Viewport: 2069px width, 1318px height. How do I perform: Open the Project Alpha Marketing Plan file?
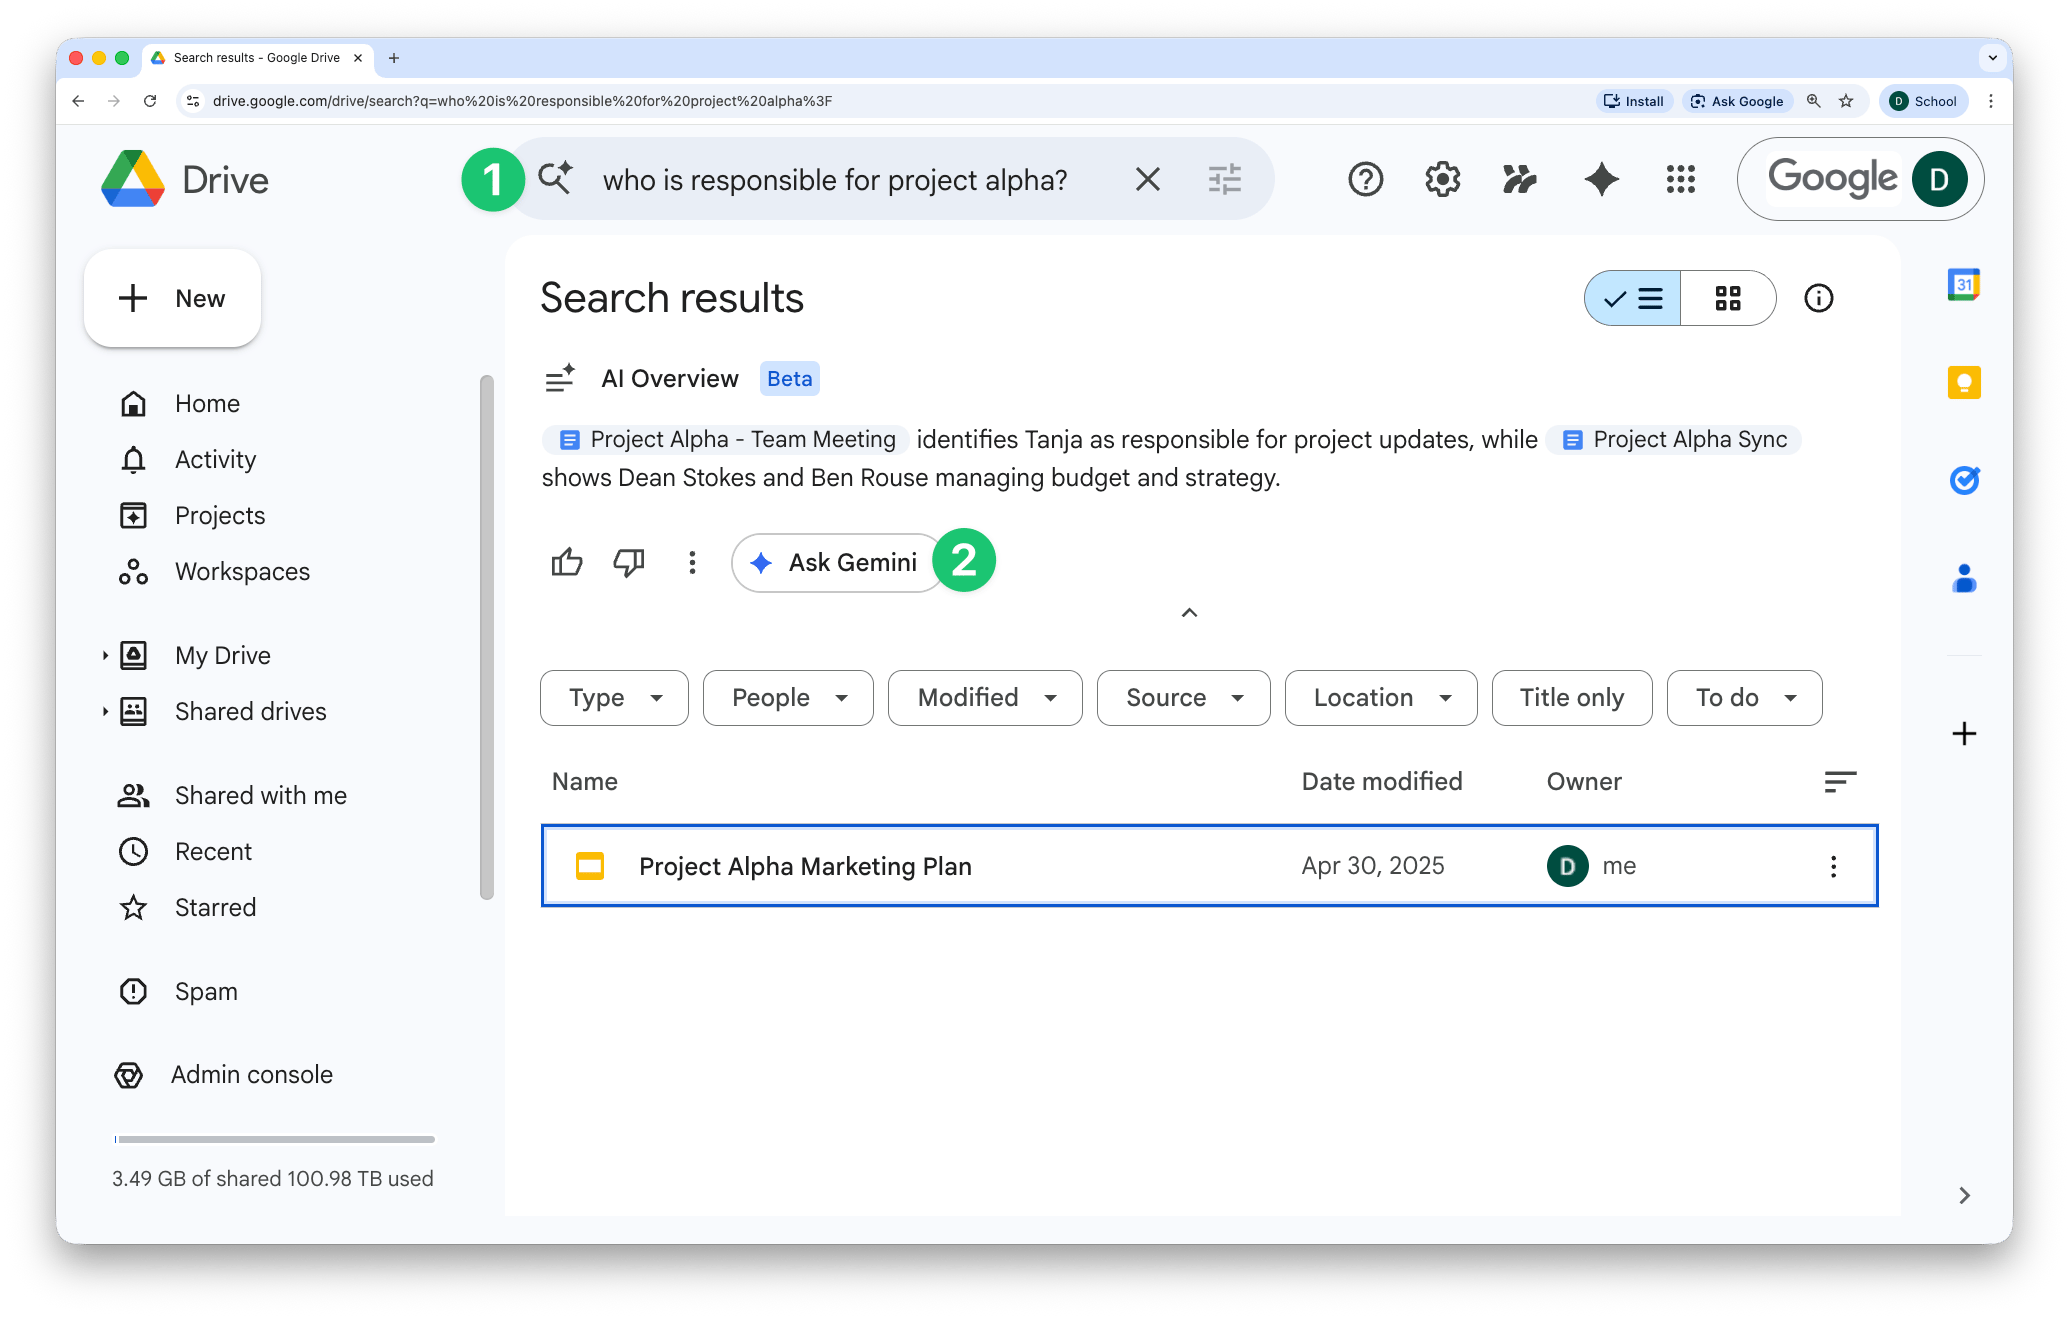coord(805,867)
